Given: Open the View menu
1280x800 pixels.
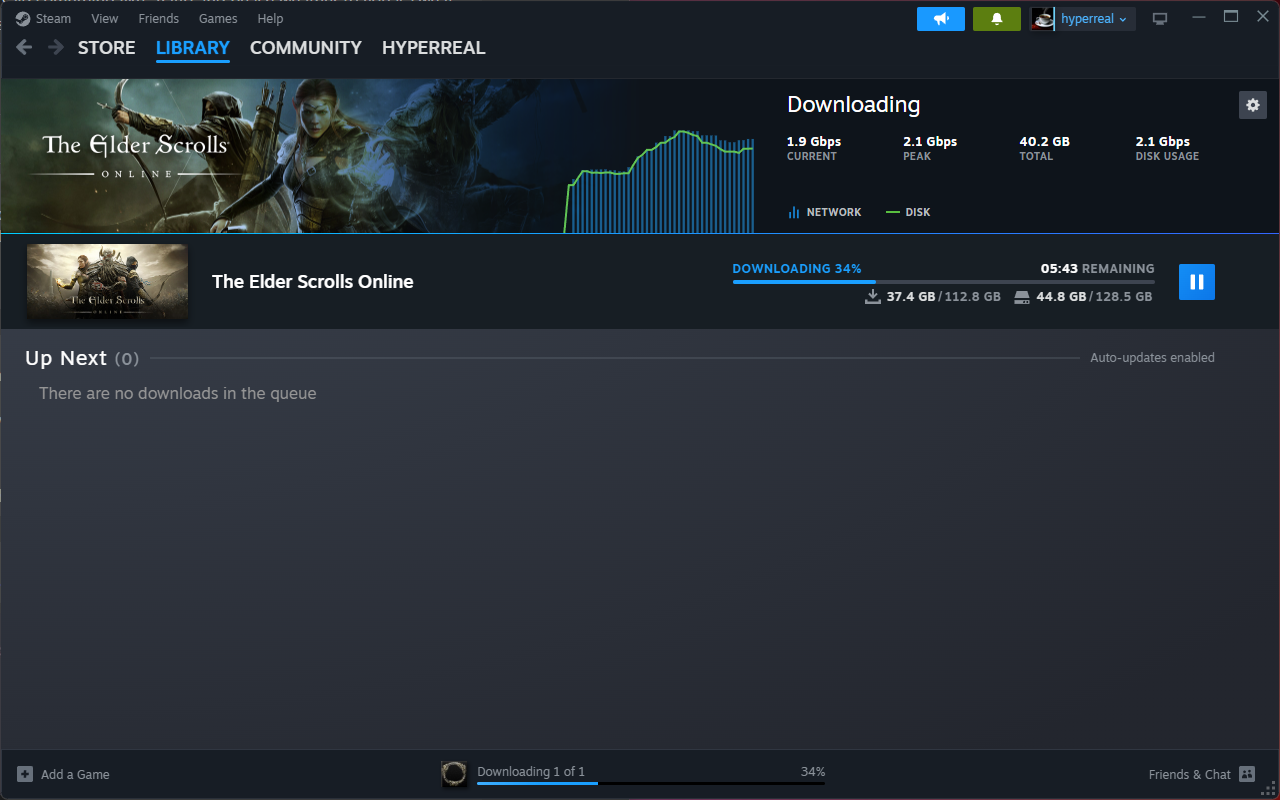Looking at the screenshot, I should click(x=104, y=18).
